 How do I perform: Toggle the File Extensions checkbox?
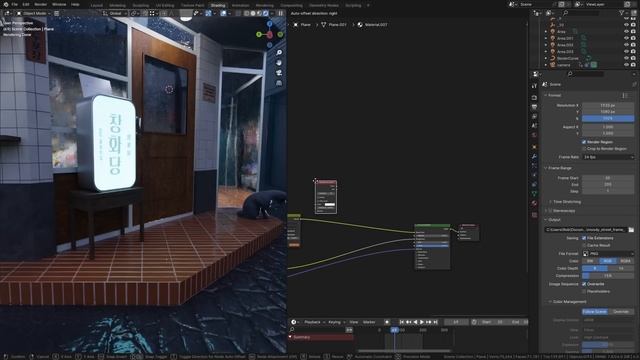pos(584,238)
